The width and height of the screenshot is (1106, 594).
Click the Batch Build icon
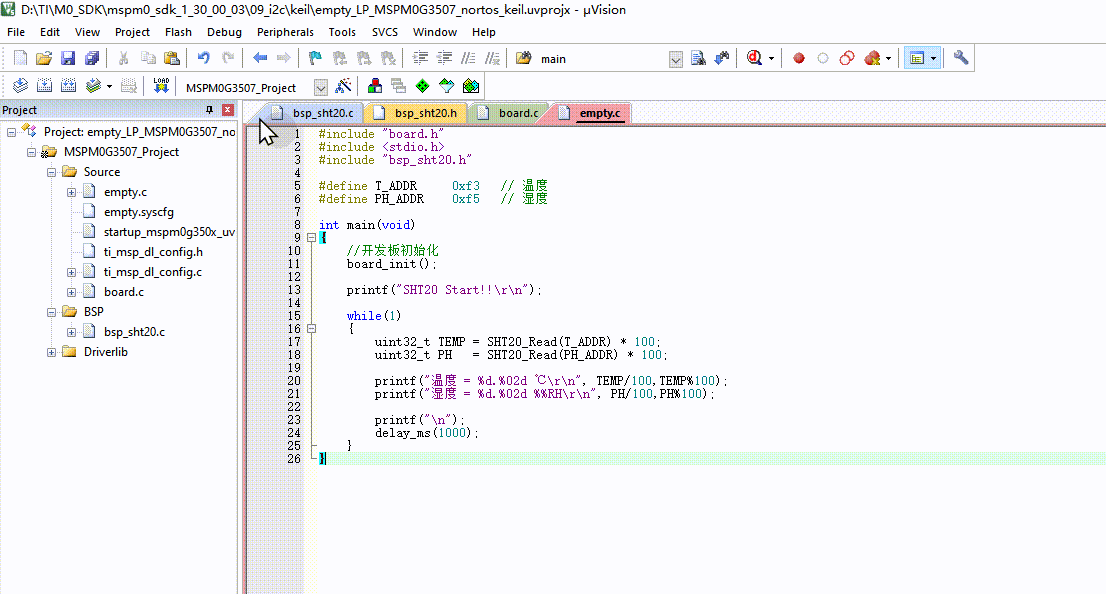(92, 86)
